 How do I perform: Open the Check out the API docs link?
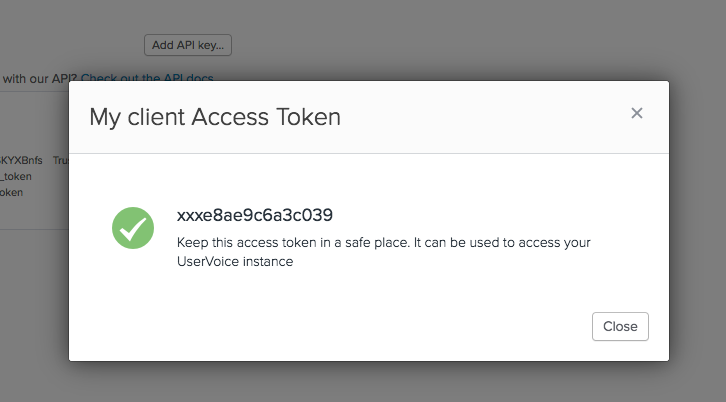147,78
